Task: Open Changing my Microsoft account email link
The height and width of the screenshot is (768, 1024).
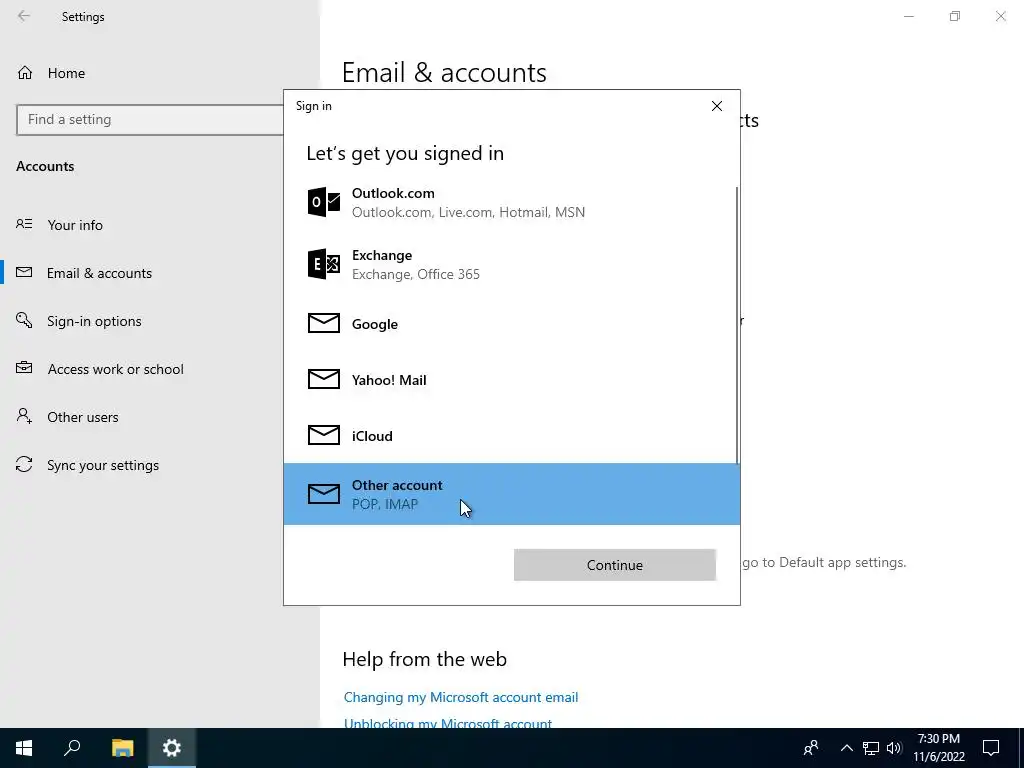Action: click(460, 697)
